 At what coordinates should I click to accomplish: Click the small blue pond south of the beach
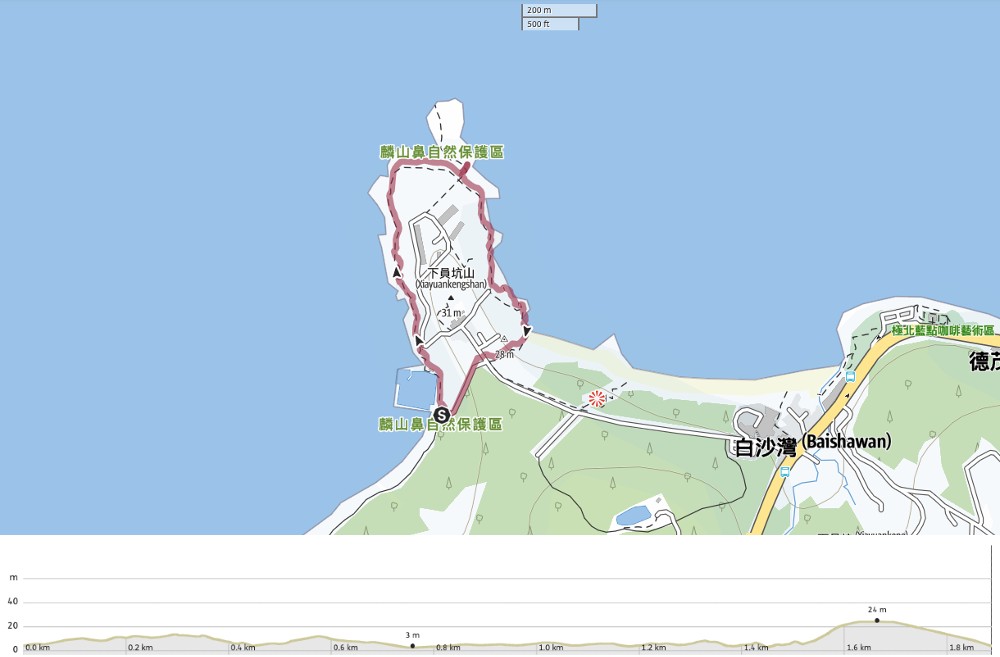pos(633,515)
